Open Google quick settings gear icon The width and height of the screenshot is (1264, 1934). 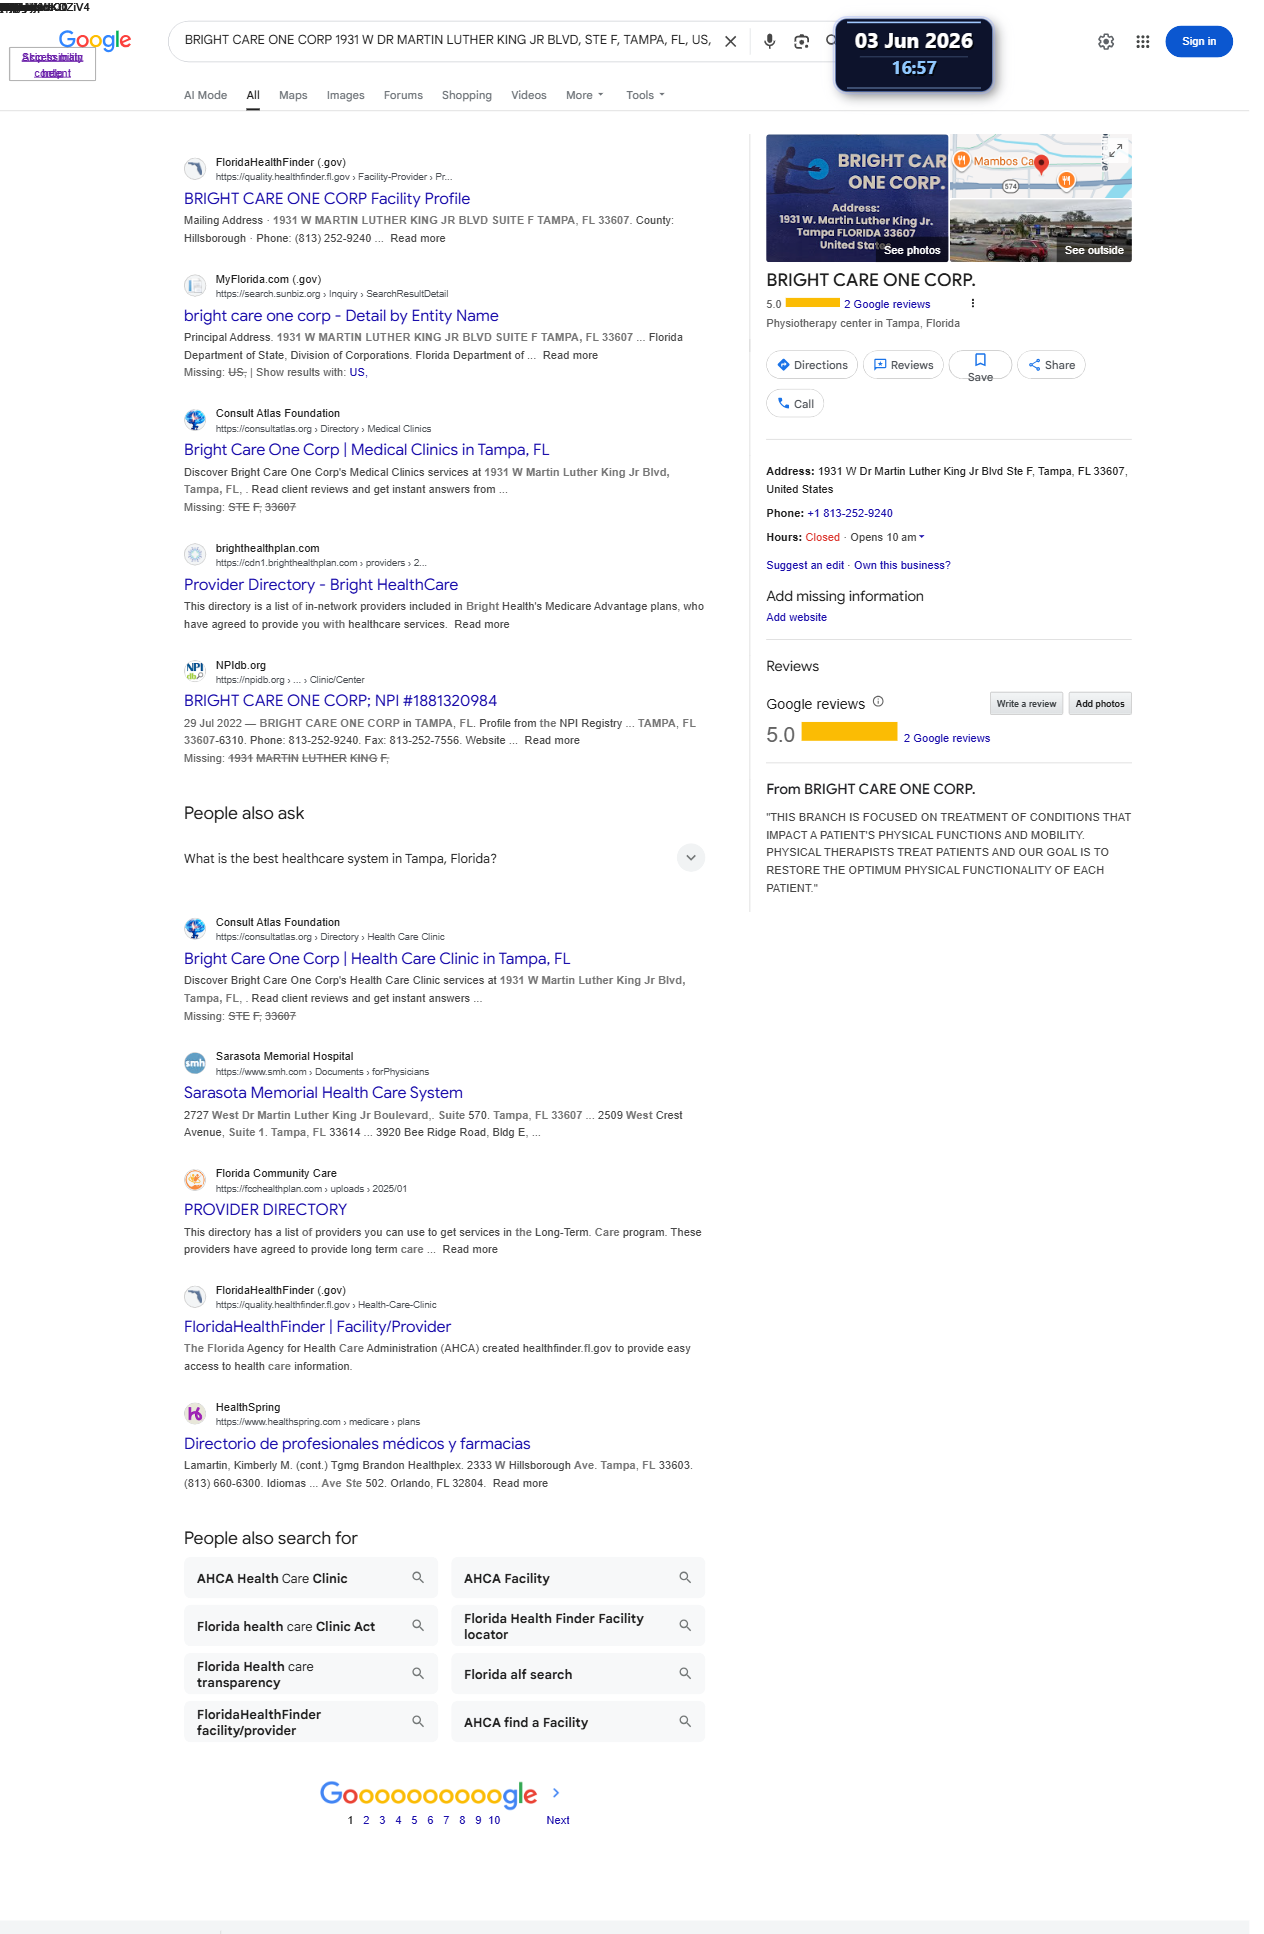click(x=1106, y=41)
